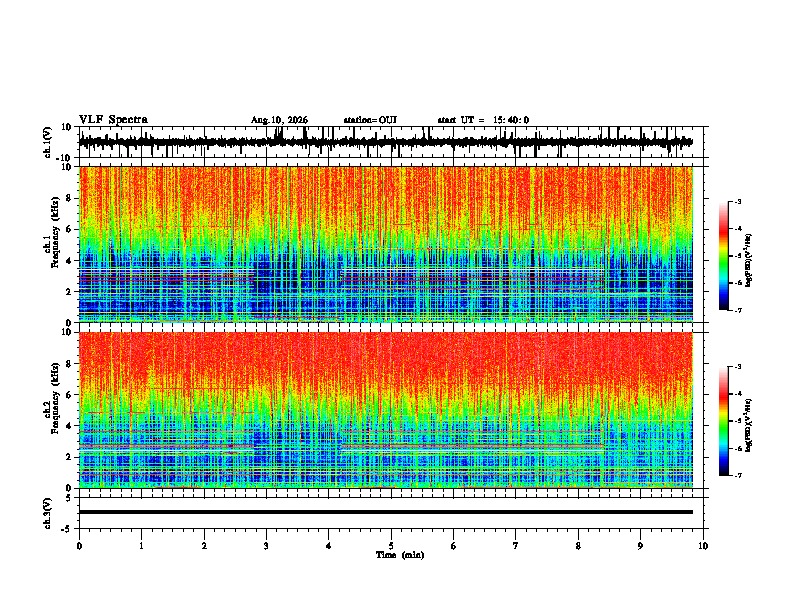Click the time axis tick label "4"
This screenshot has width=792, height=612.
pyautogui.click(x=329, y=546)
